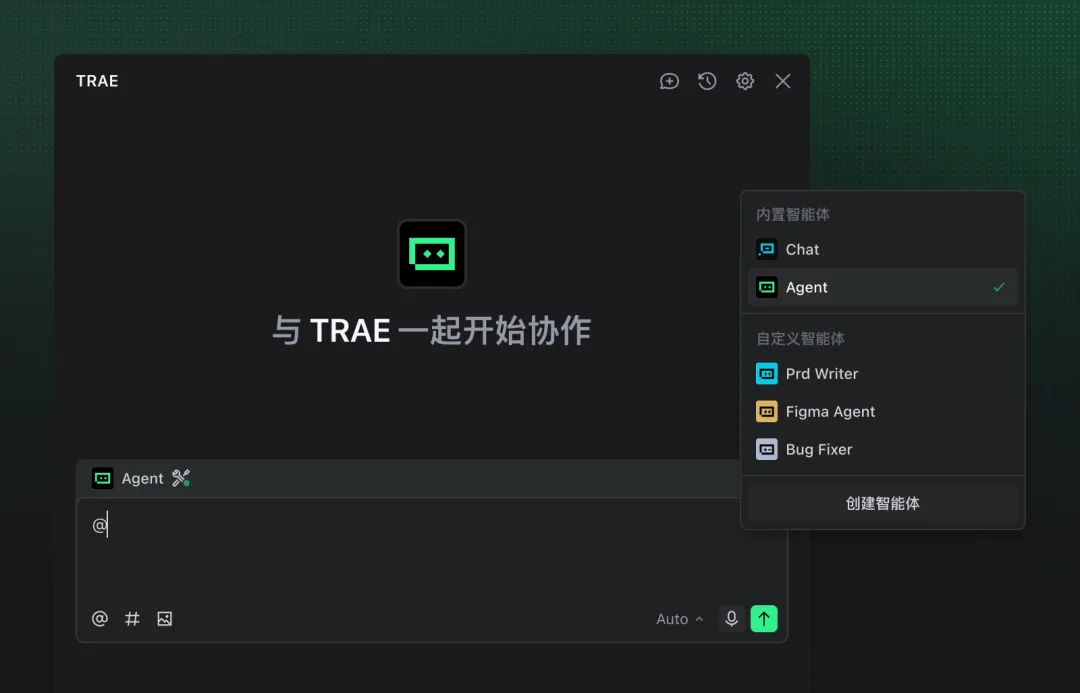Click the 创建智能体 button
The height and width of the screenshot is (693, 1080).
[x=882, y=504]
